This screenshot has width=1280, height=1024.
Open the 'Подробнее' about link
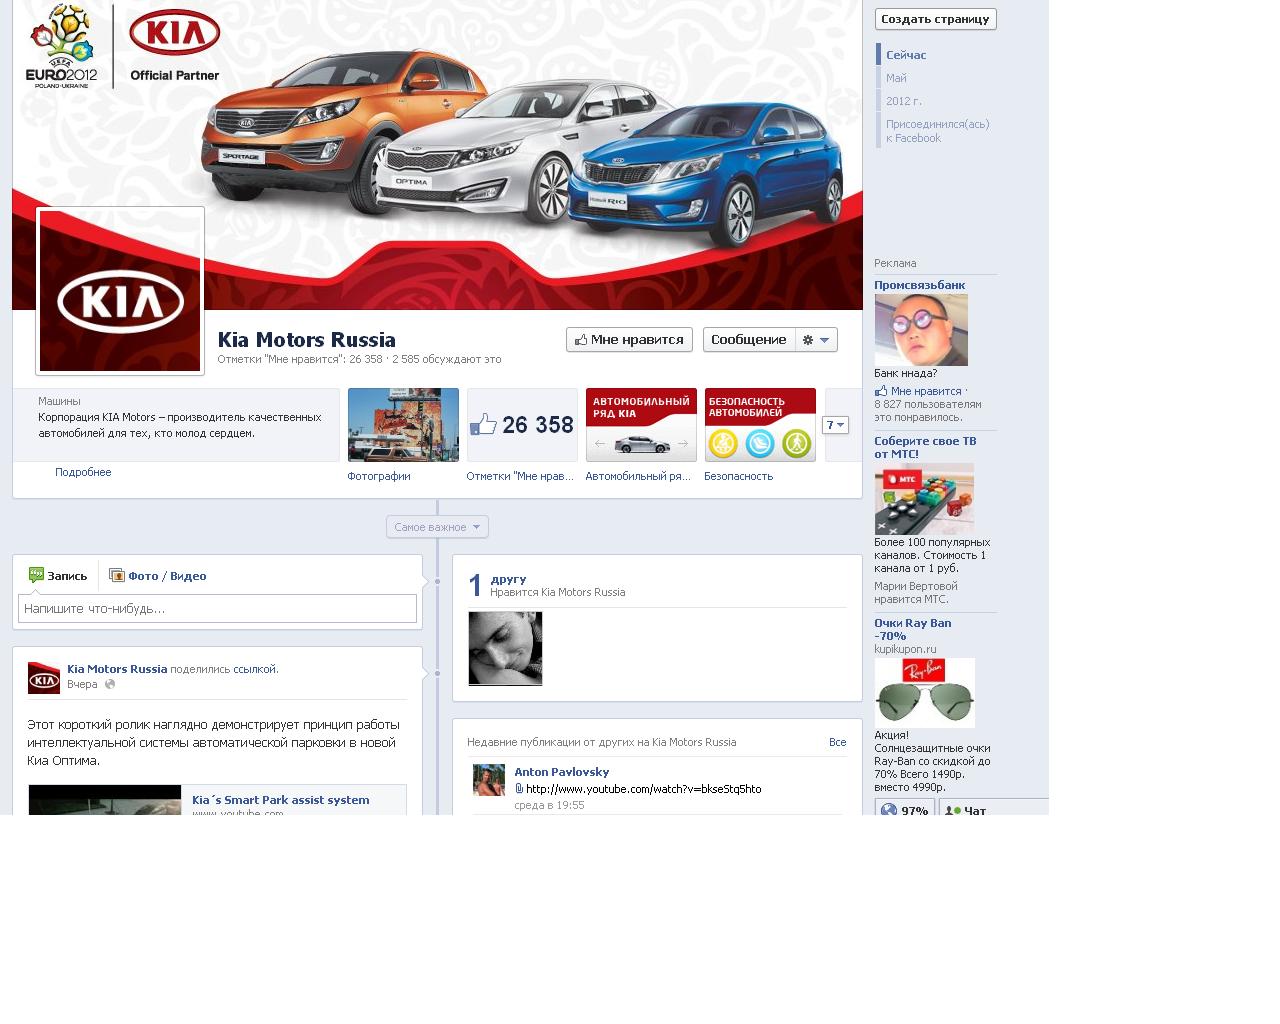point(83,472)
